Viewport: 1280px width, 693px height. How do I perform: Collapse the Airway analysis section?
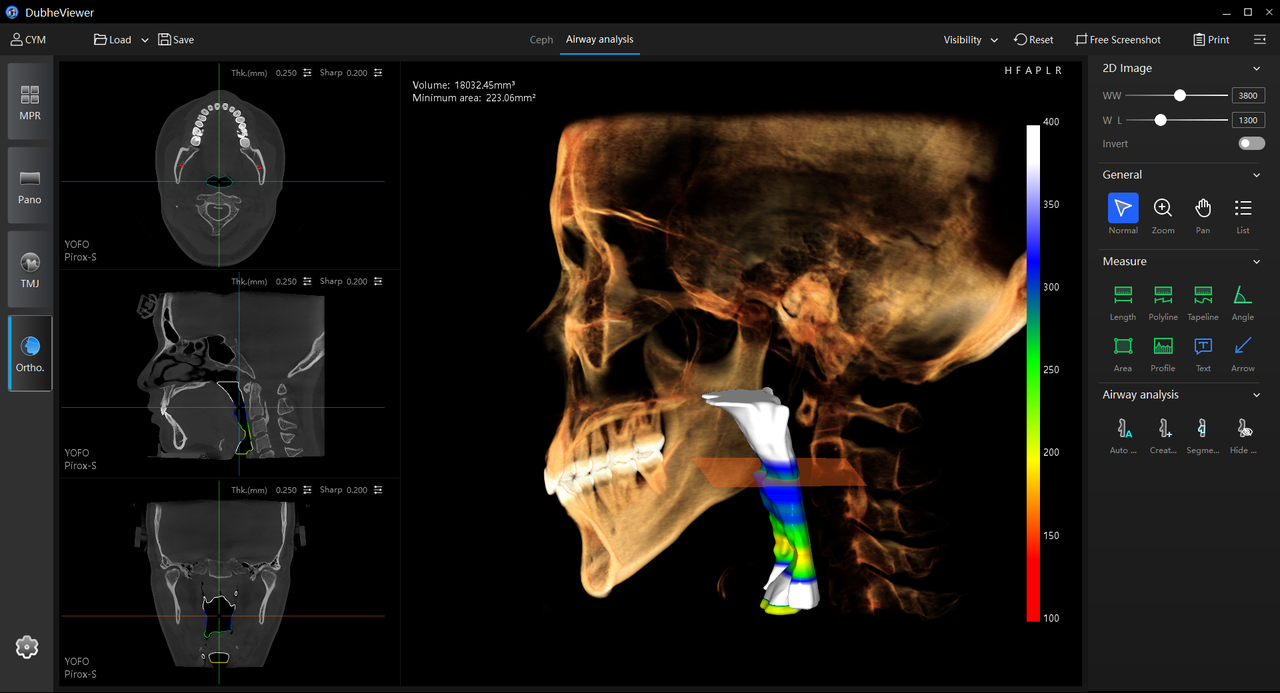[x=1257, y=395]
